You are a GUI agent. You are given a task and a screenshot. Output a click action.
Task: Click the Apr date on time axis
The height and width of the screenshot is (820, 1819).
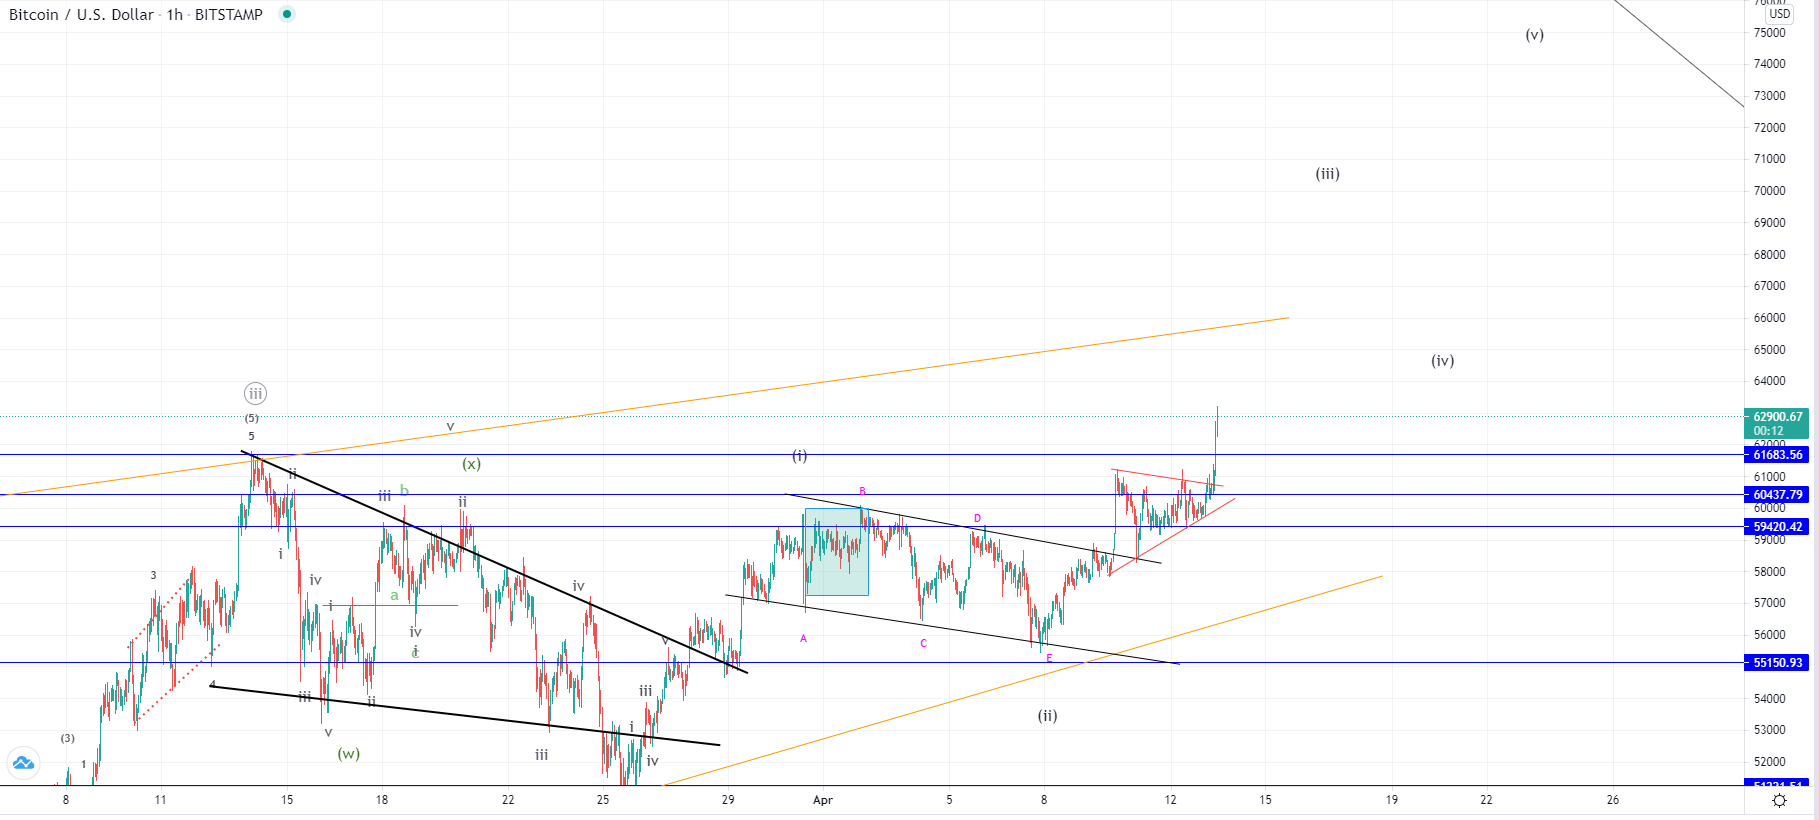(x=823, y=800)
